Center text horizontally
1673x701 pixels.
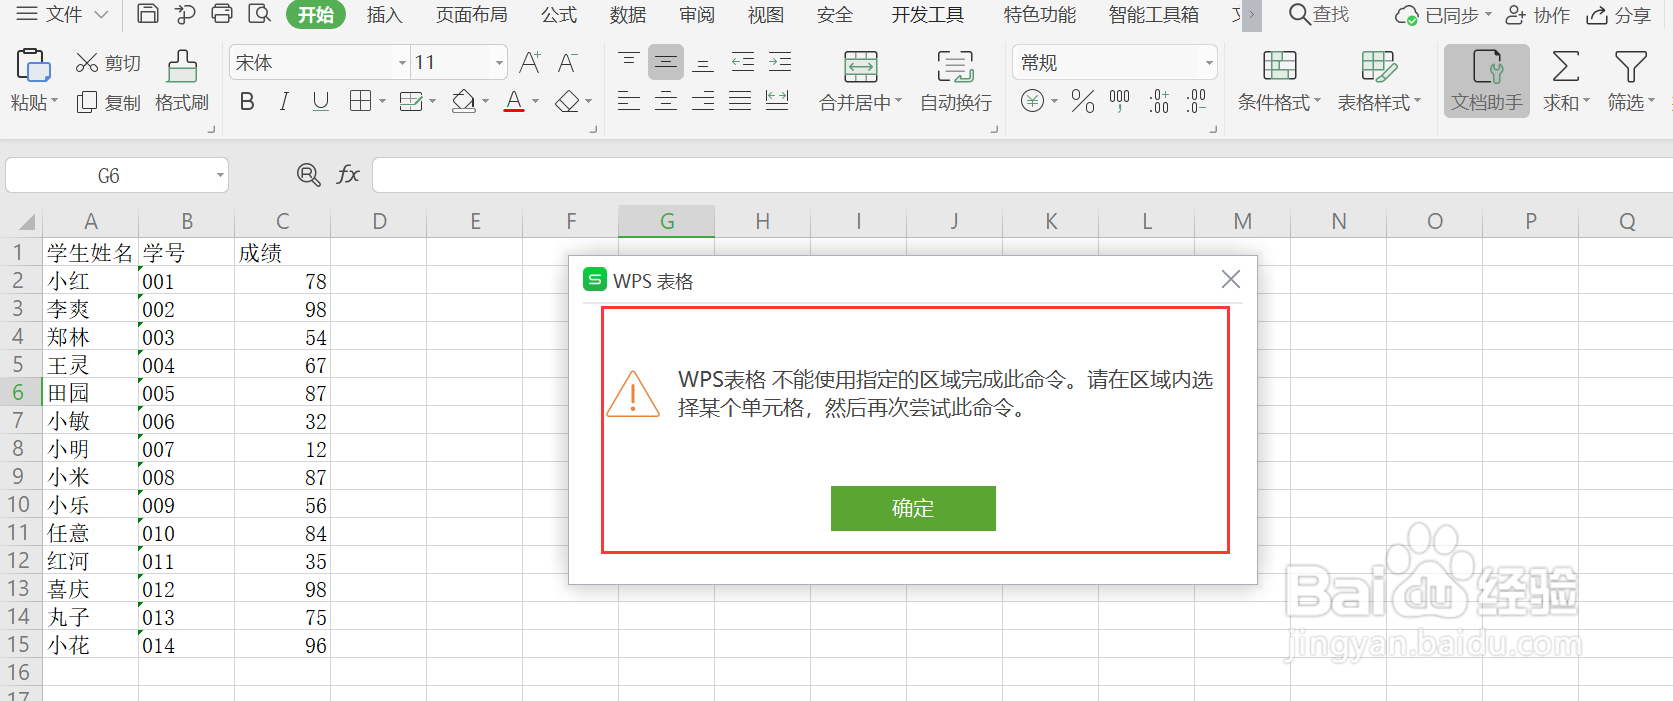click(x=665, y=100)
